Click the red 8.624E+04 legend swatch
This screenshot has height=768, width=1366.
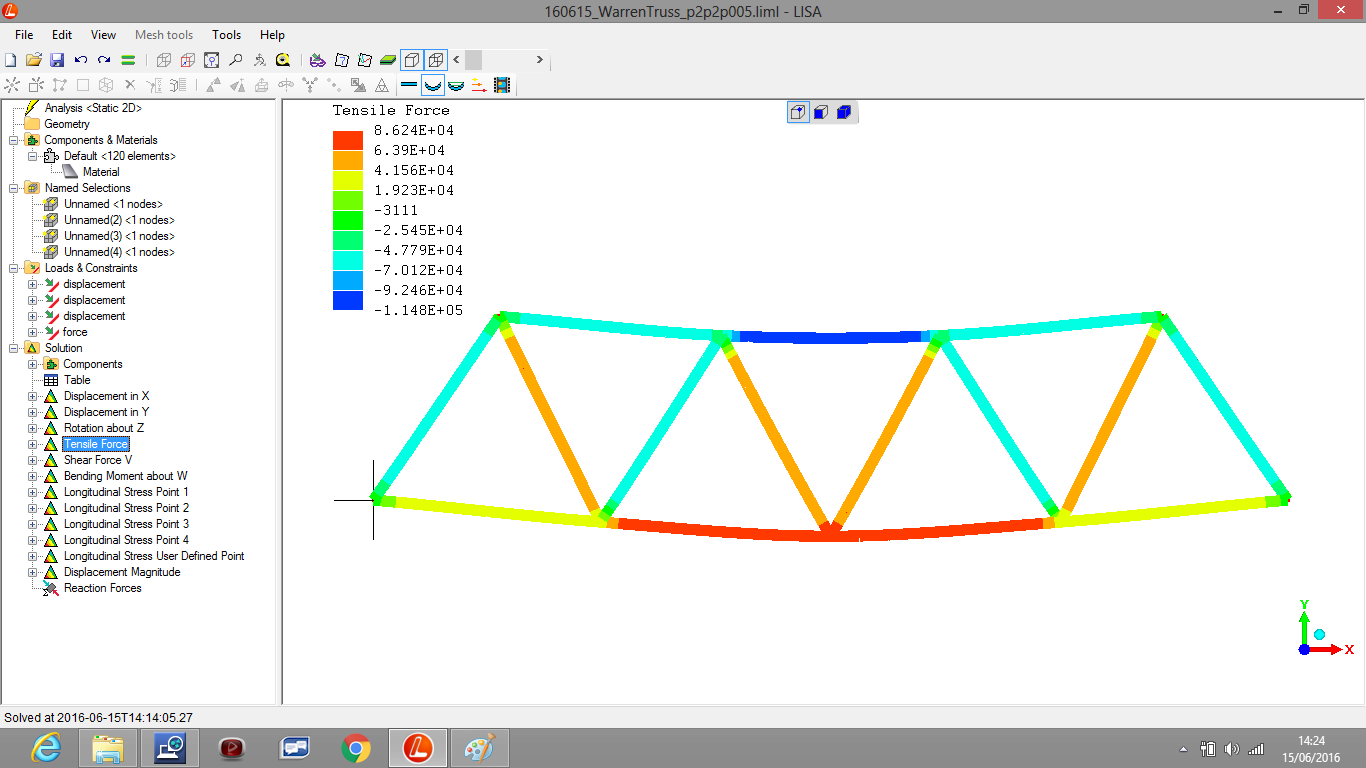(x=348, y=140)
